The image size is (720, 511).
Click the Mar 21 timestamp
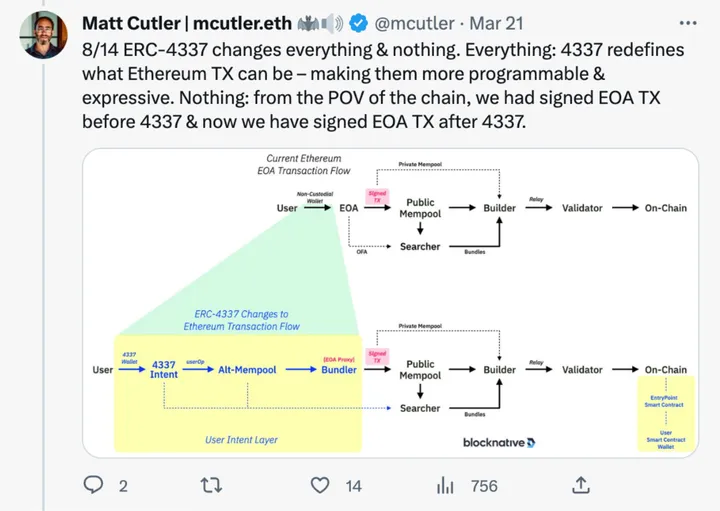pyautogui.click(x=497, y=22)
